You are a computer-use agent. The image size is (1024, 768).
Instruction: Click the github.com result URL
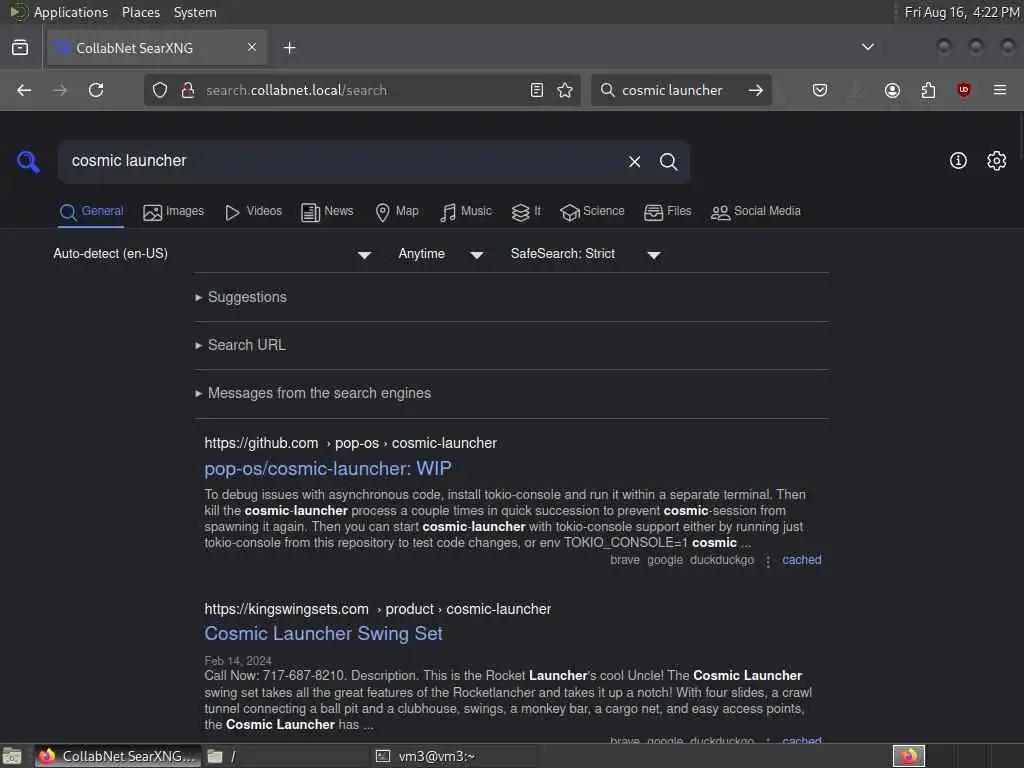click(x=351, y=443)
